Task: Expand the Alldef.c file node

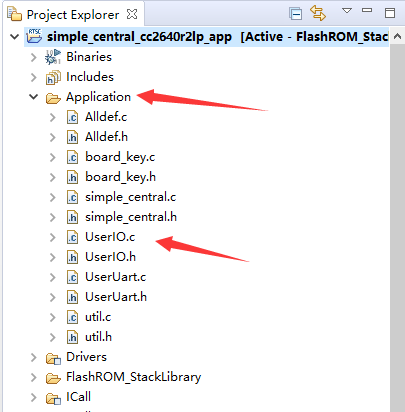Action: click(53, 117)
